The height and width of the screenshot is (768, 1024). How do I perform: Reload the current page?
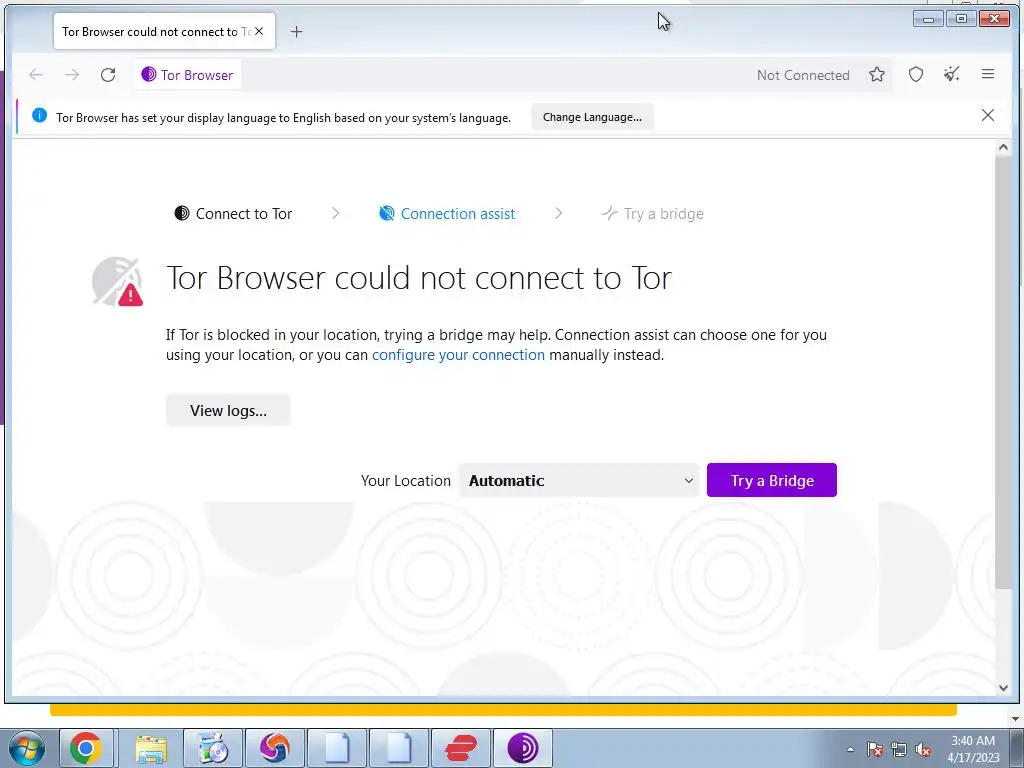click(x=108, y=75)
